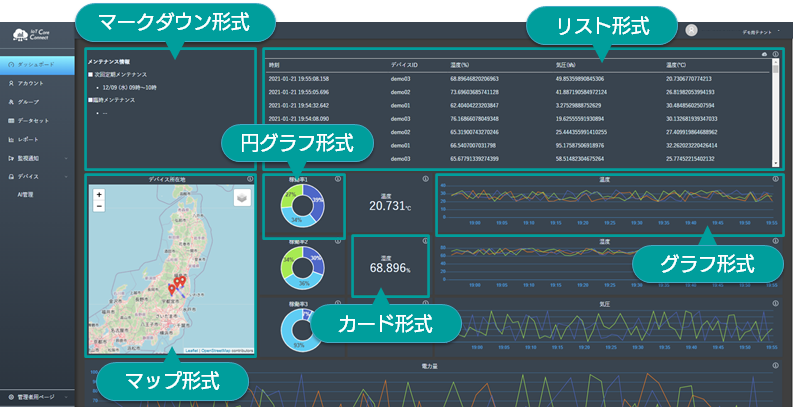Click the cloud download icon above the list
Screen dimensions: 793x412
765,54
